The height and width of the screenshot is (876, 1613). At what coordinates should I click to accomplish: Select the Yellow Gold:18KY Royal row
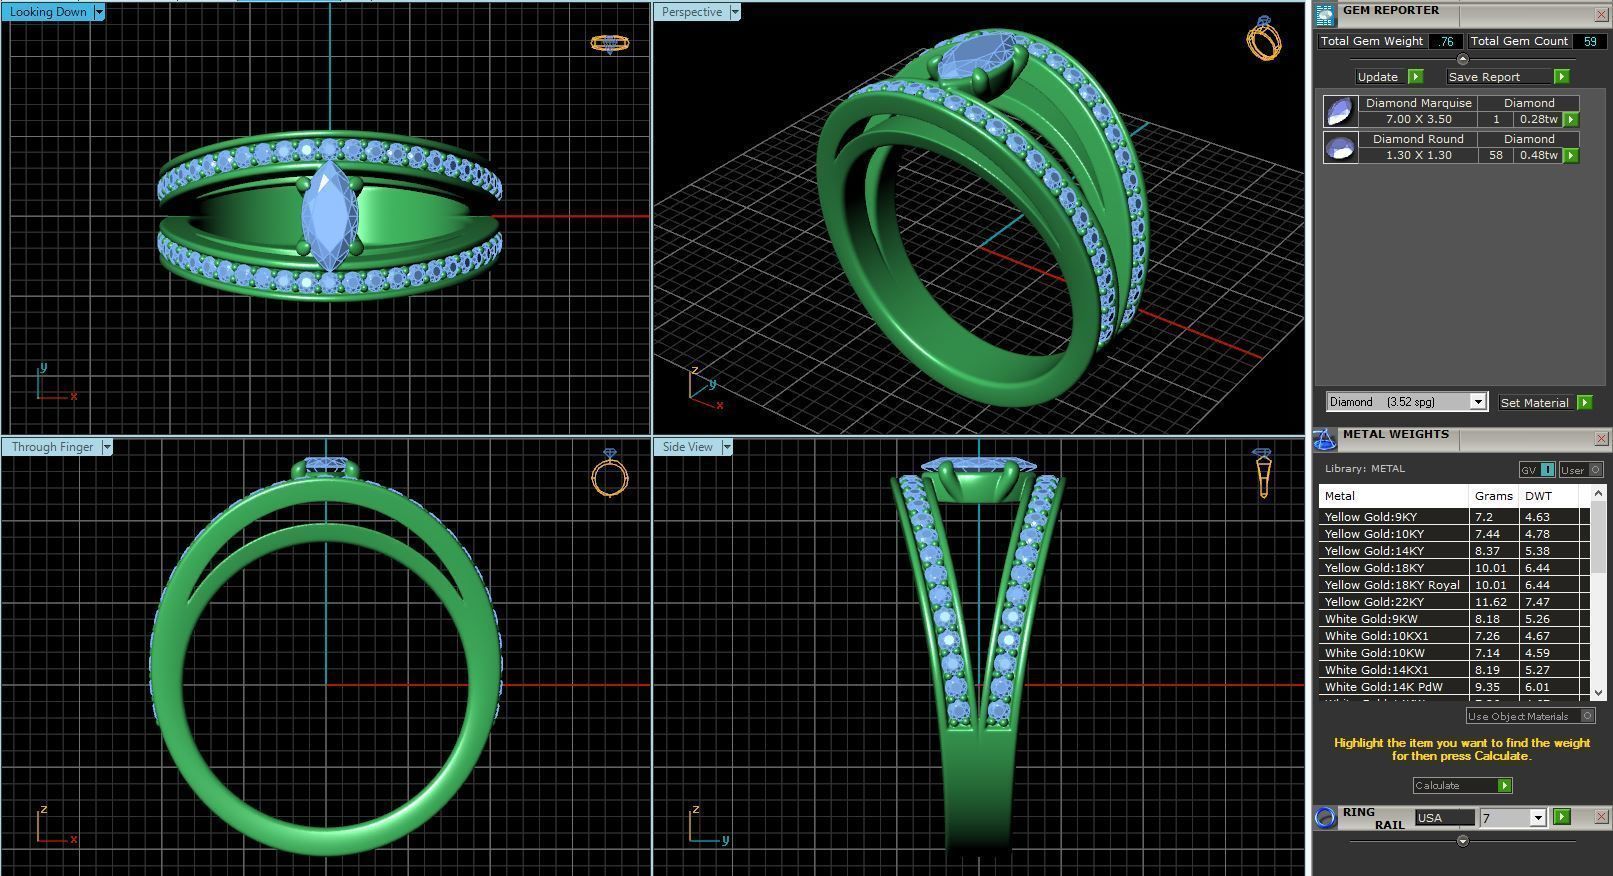click(x=1454, y=585)
